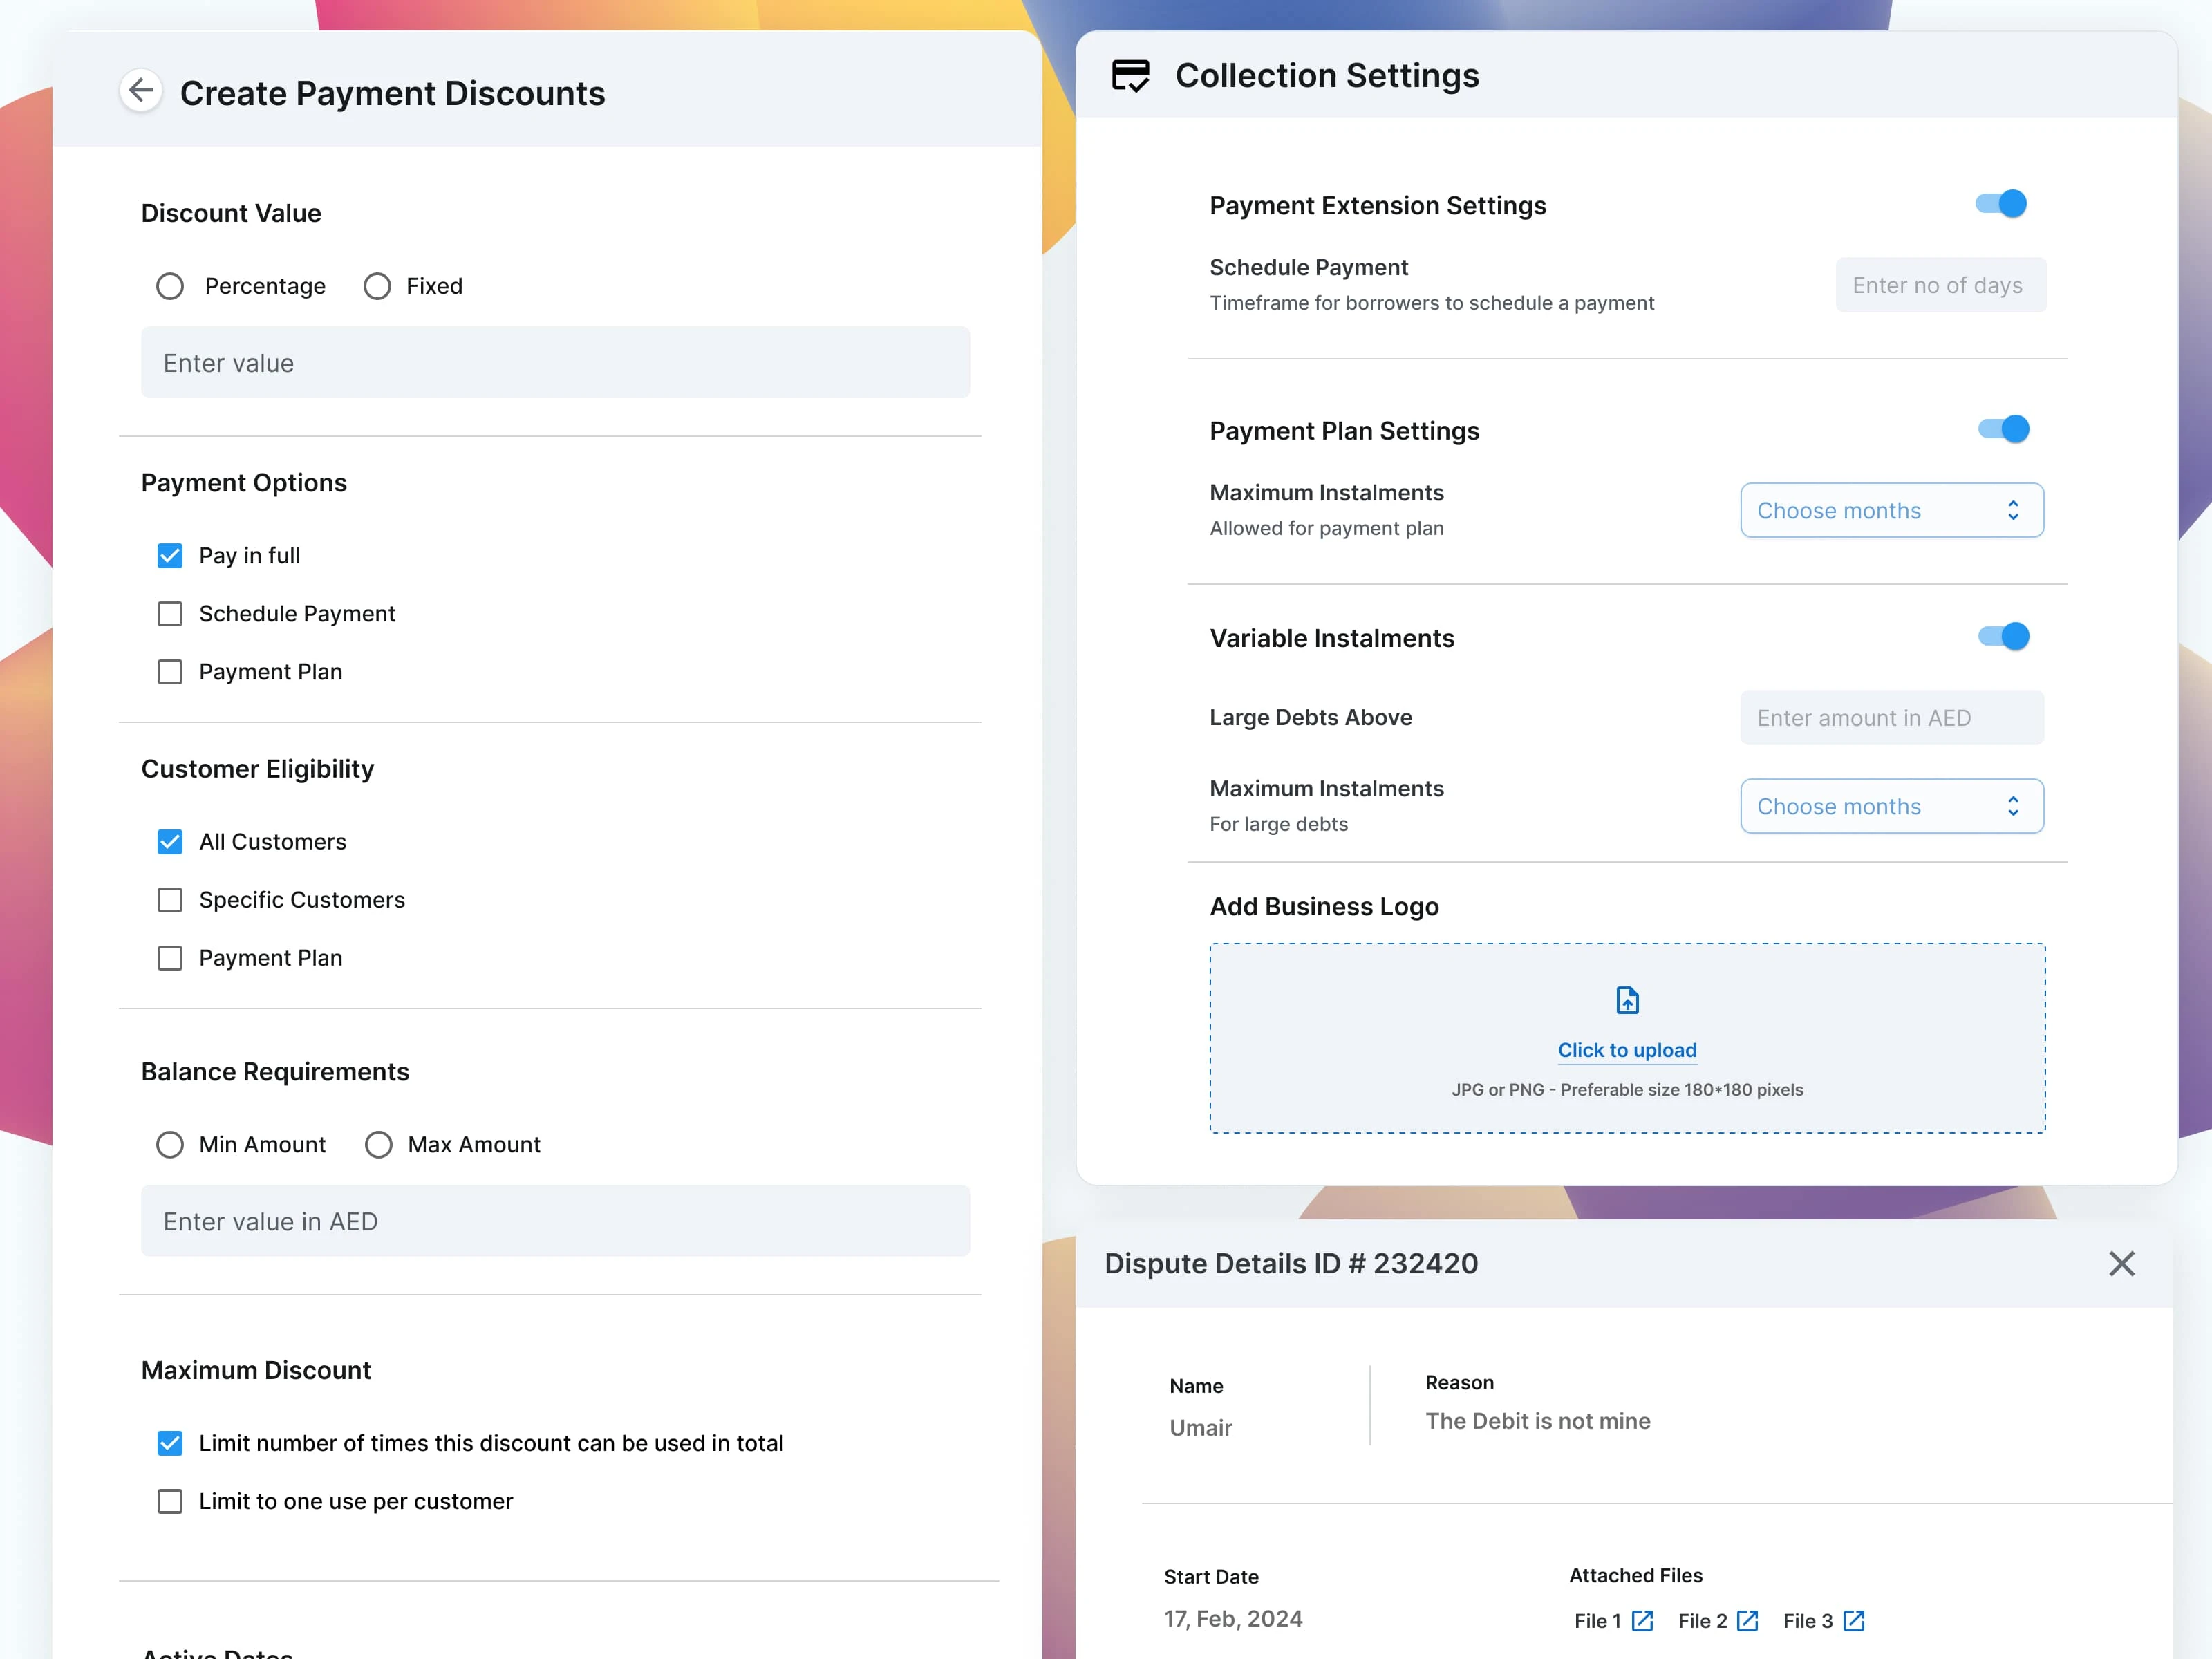Click 'Timeframe for borrowers to schedule a payment' text
Screen dimensions: 2212x1659
1431,303
